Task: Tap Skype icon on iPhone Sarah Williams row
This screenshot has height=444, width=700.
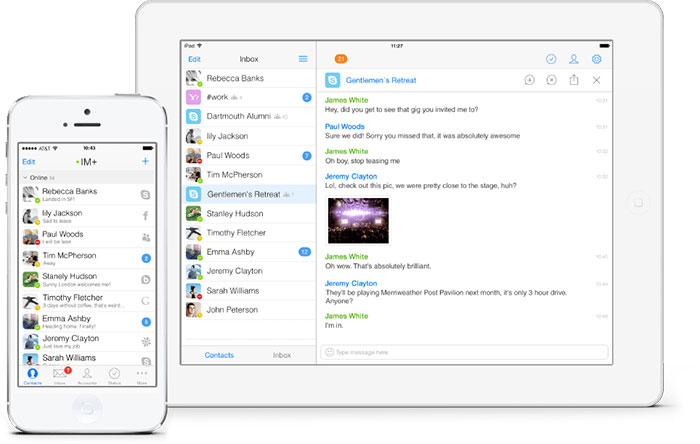Action: pos(146,361)
